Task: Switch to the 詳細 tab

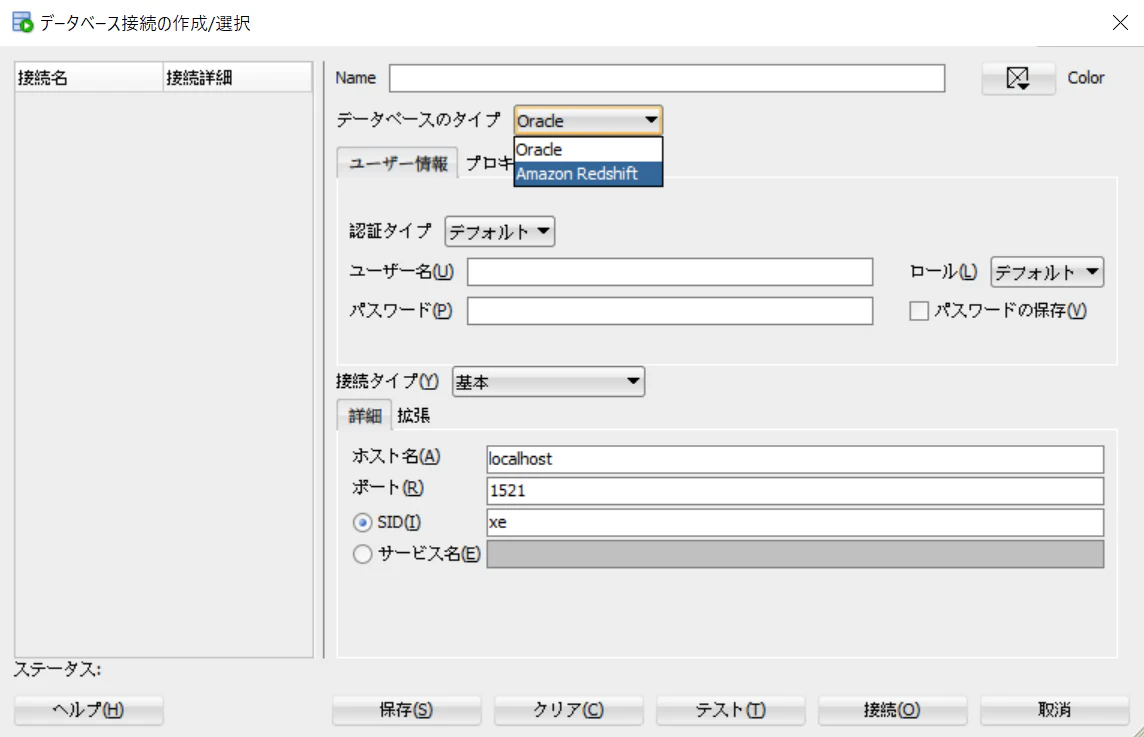Action: [365, 416]
